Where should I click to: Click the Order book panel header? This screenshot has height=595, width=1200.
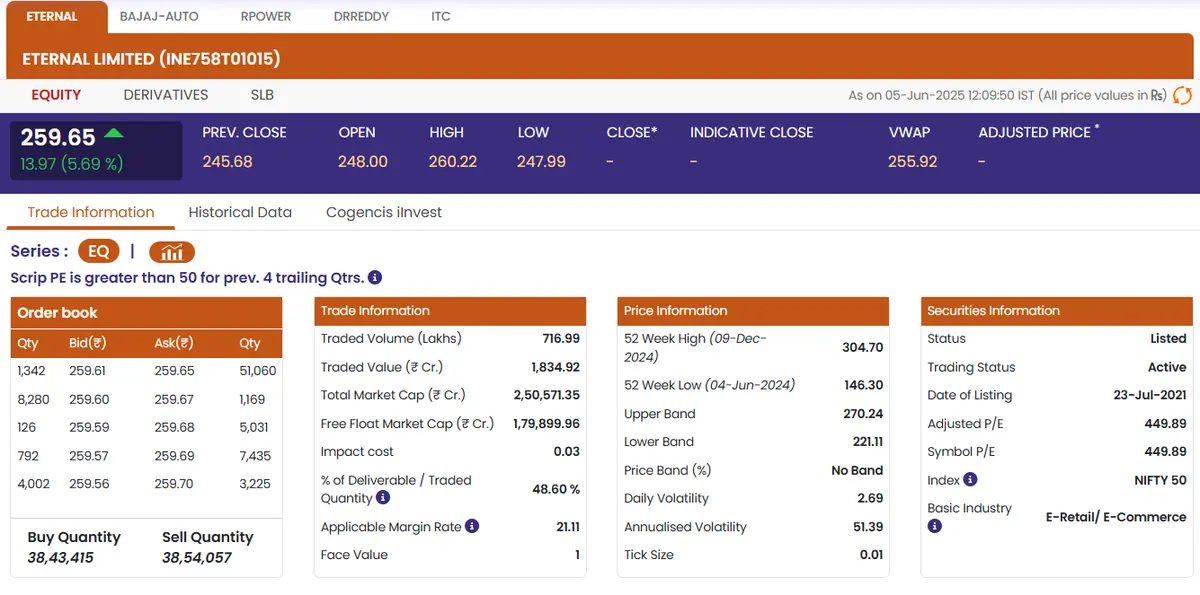tap(147, 313)
